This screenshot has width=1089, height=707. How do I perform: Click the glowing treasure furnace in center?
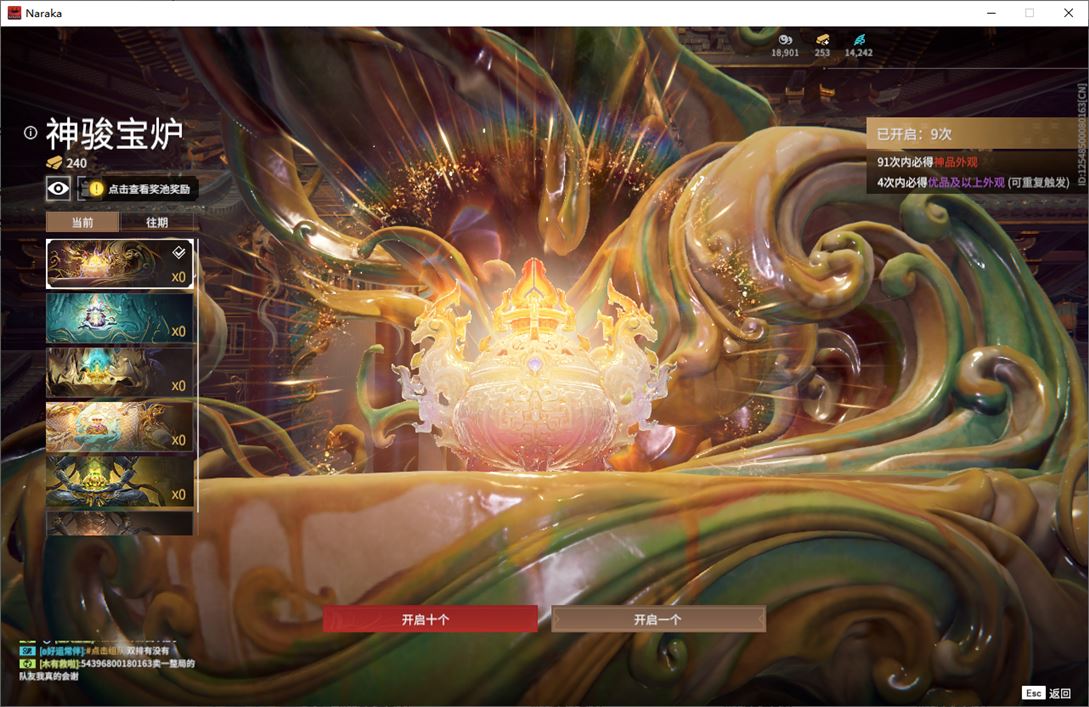click(533, 367)
